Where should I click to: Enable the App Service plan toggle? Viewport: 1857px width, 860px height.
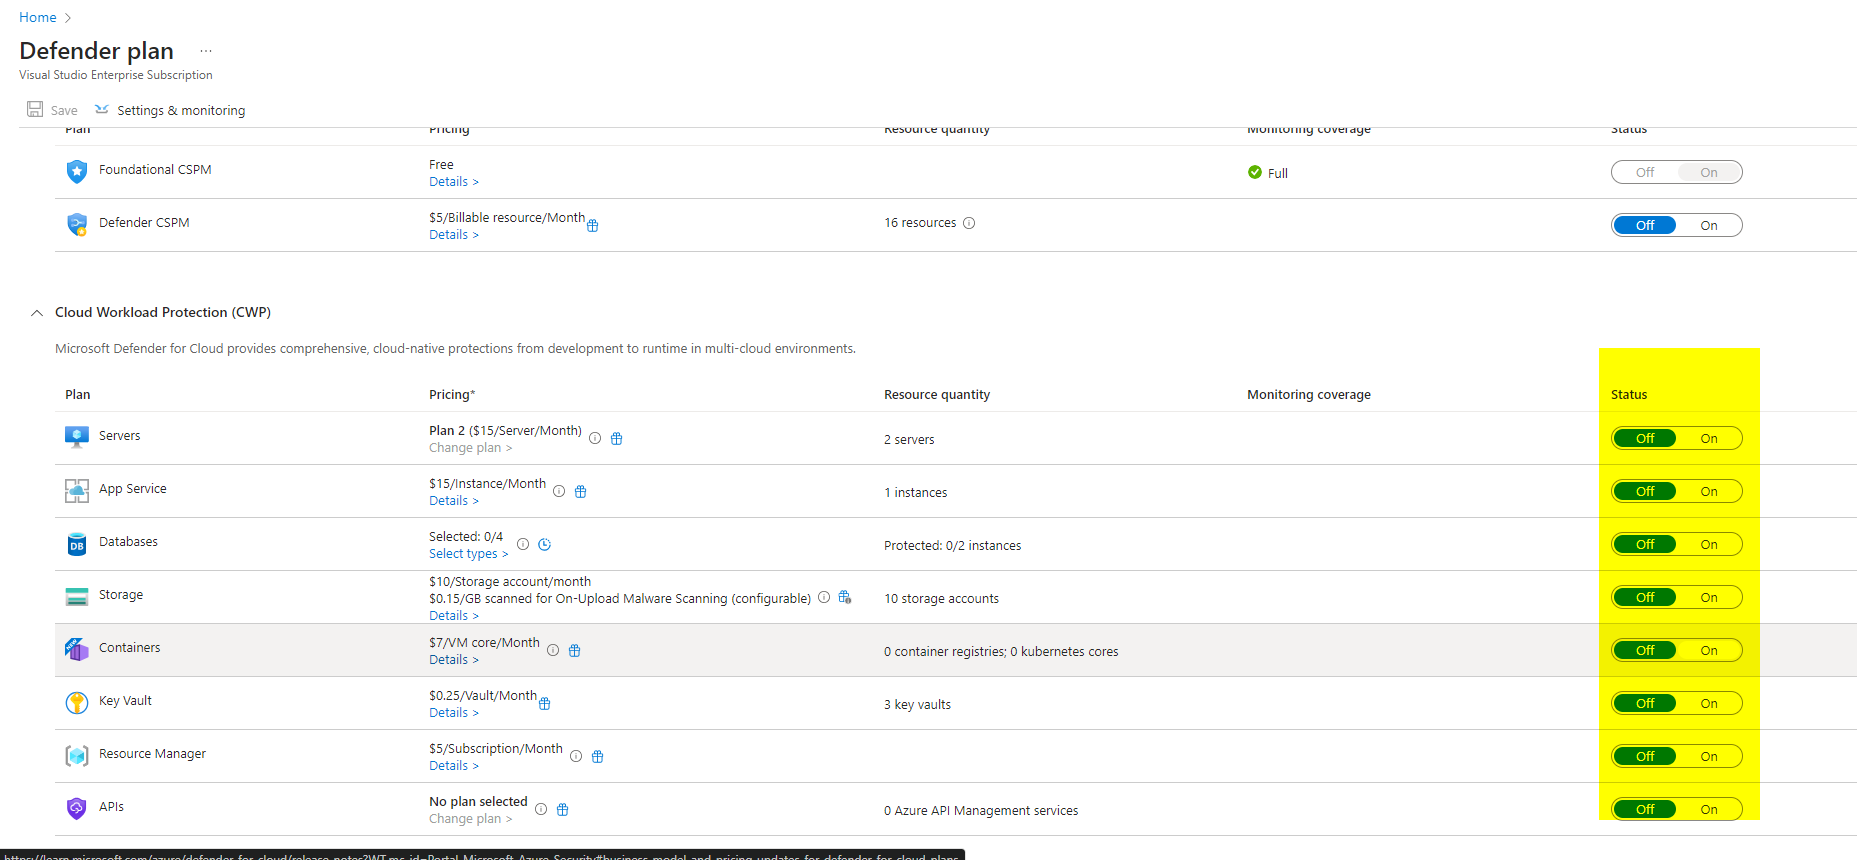click(1709, 491)
